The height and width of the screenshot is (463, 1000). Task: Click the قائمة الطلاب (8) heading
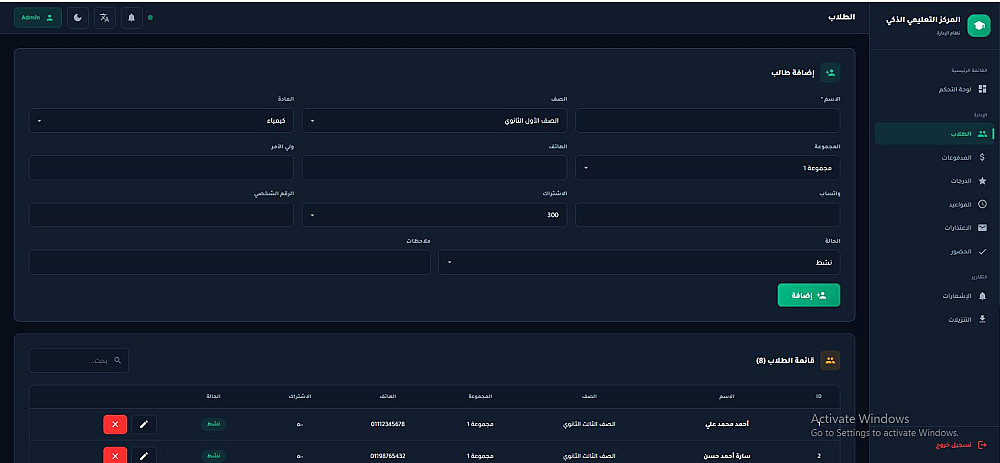tap(785, 360)
